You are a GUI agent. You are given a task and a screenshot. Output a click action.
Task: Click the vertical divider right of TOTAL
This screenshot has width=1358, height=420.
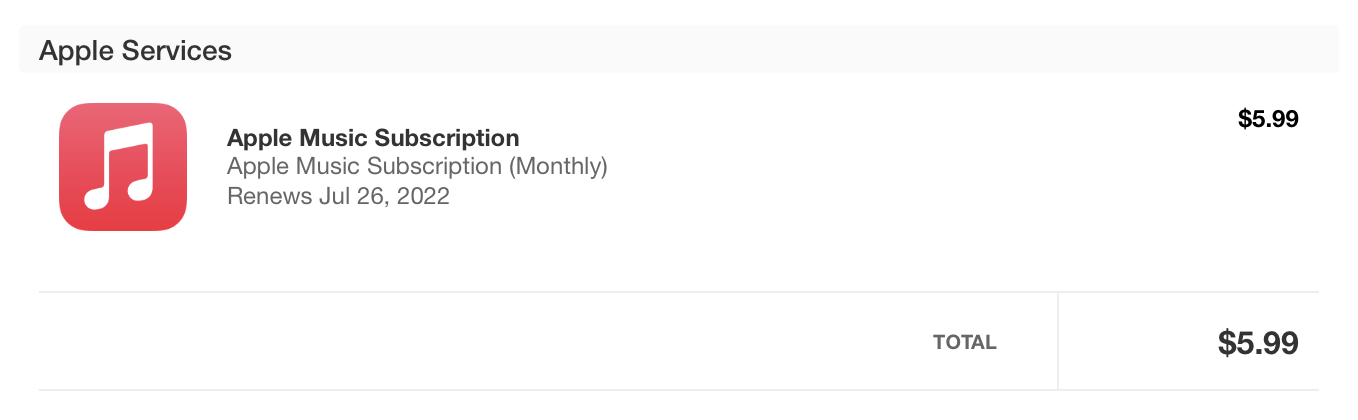1057,341
